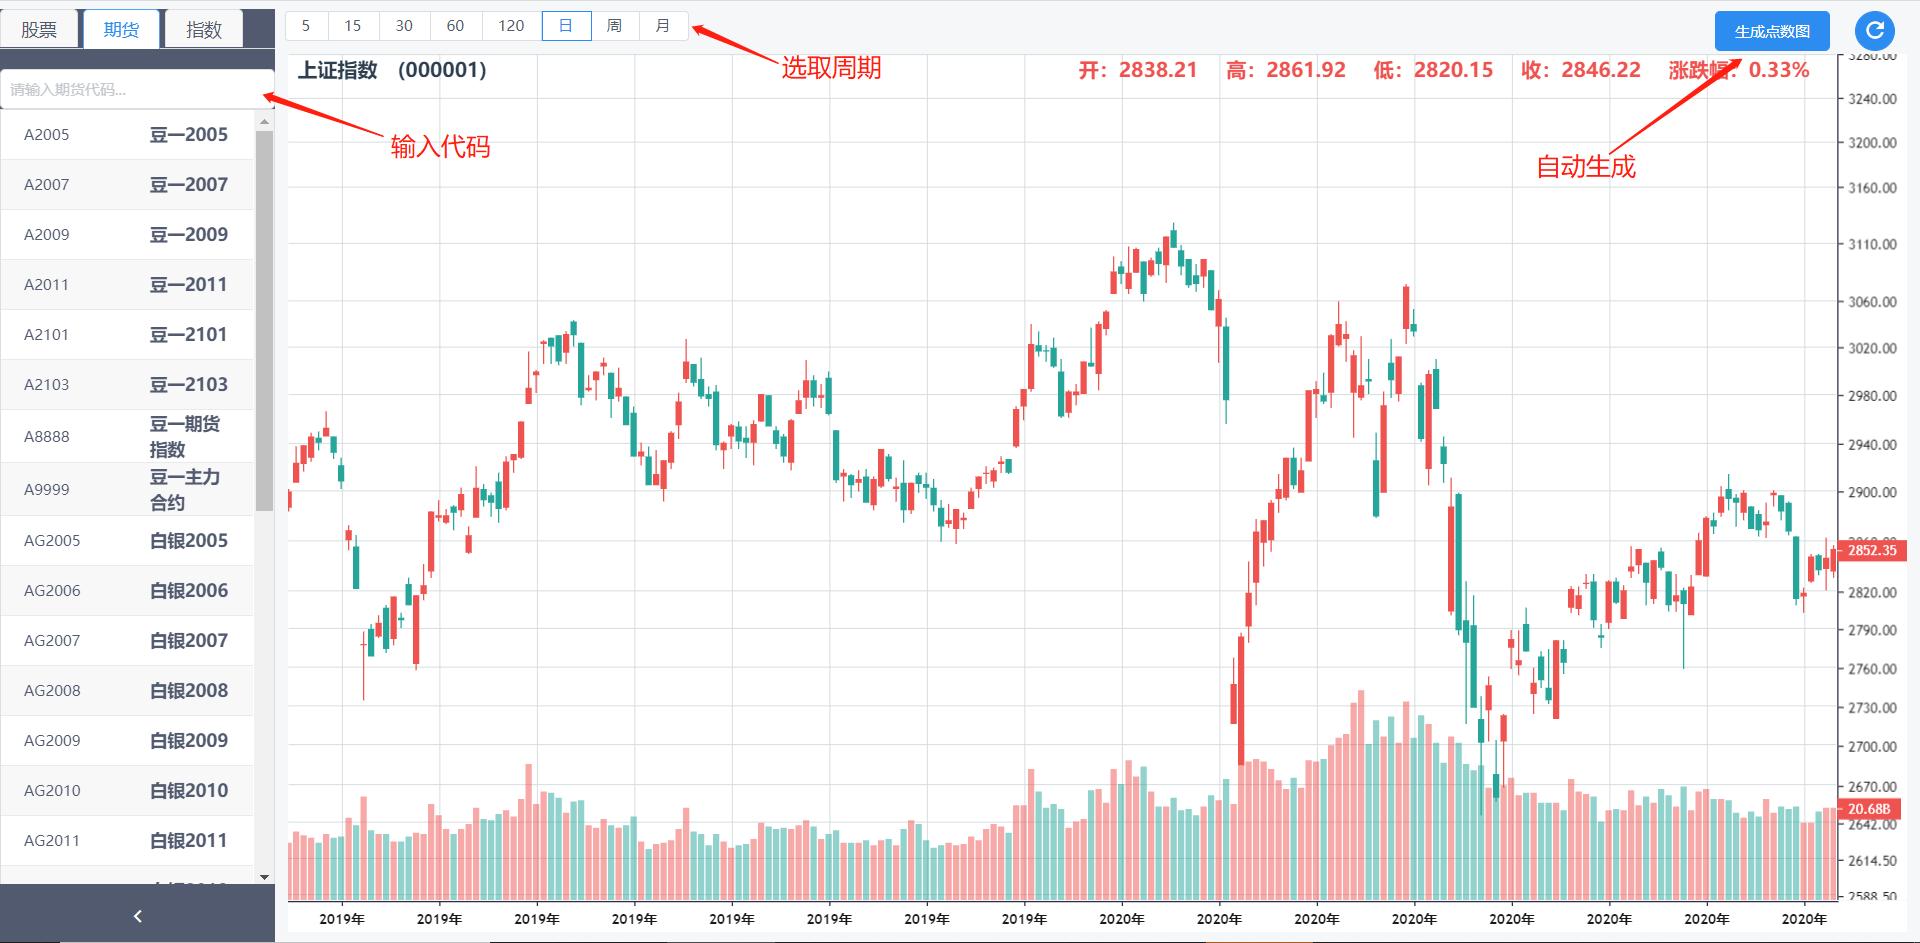Select the 120-minute period
Image resolution: width=1920 pixels, height=943 pixels.
coord(511,26)
